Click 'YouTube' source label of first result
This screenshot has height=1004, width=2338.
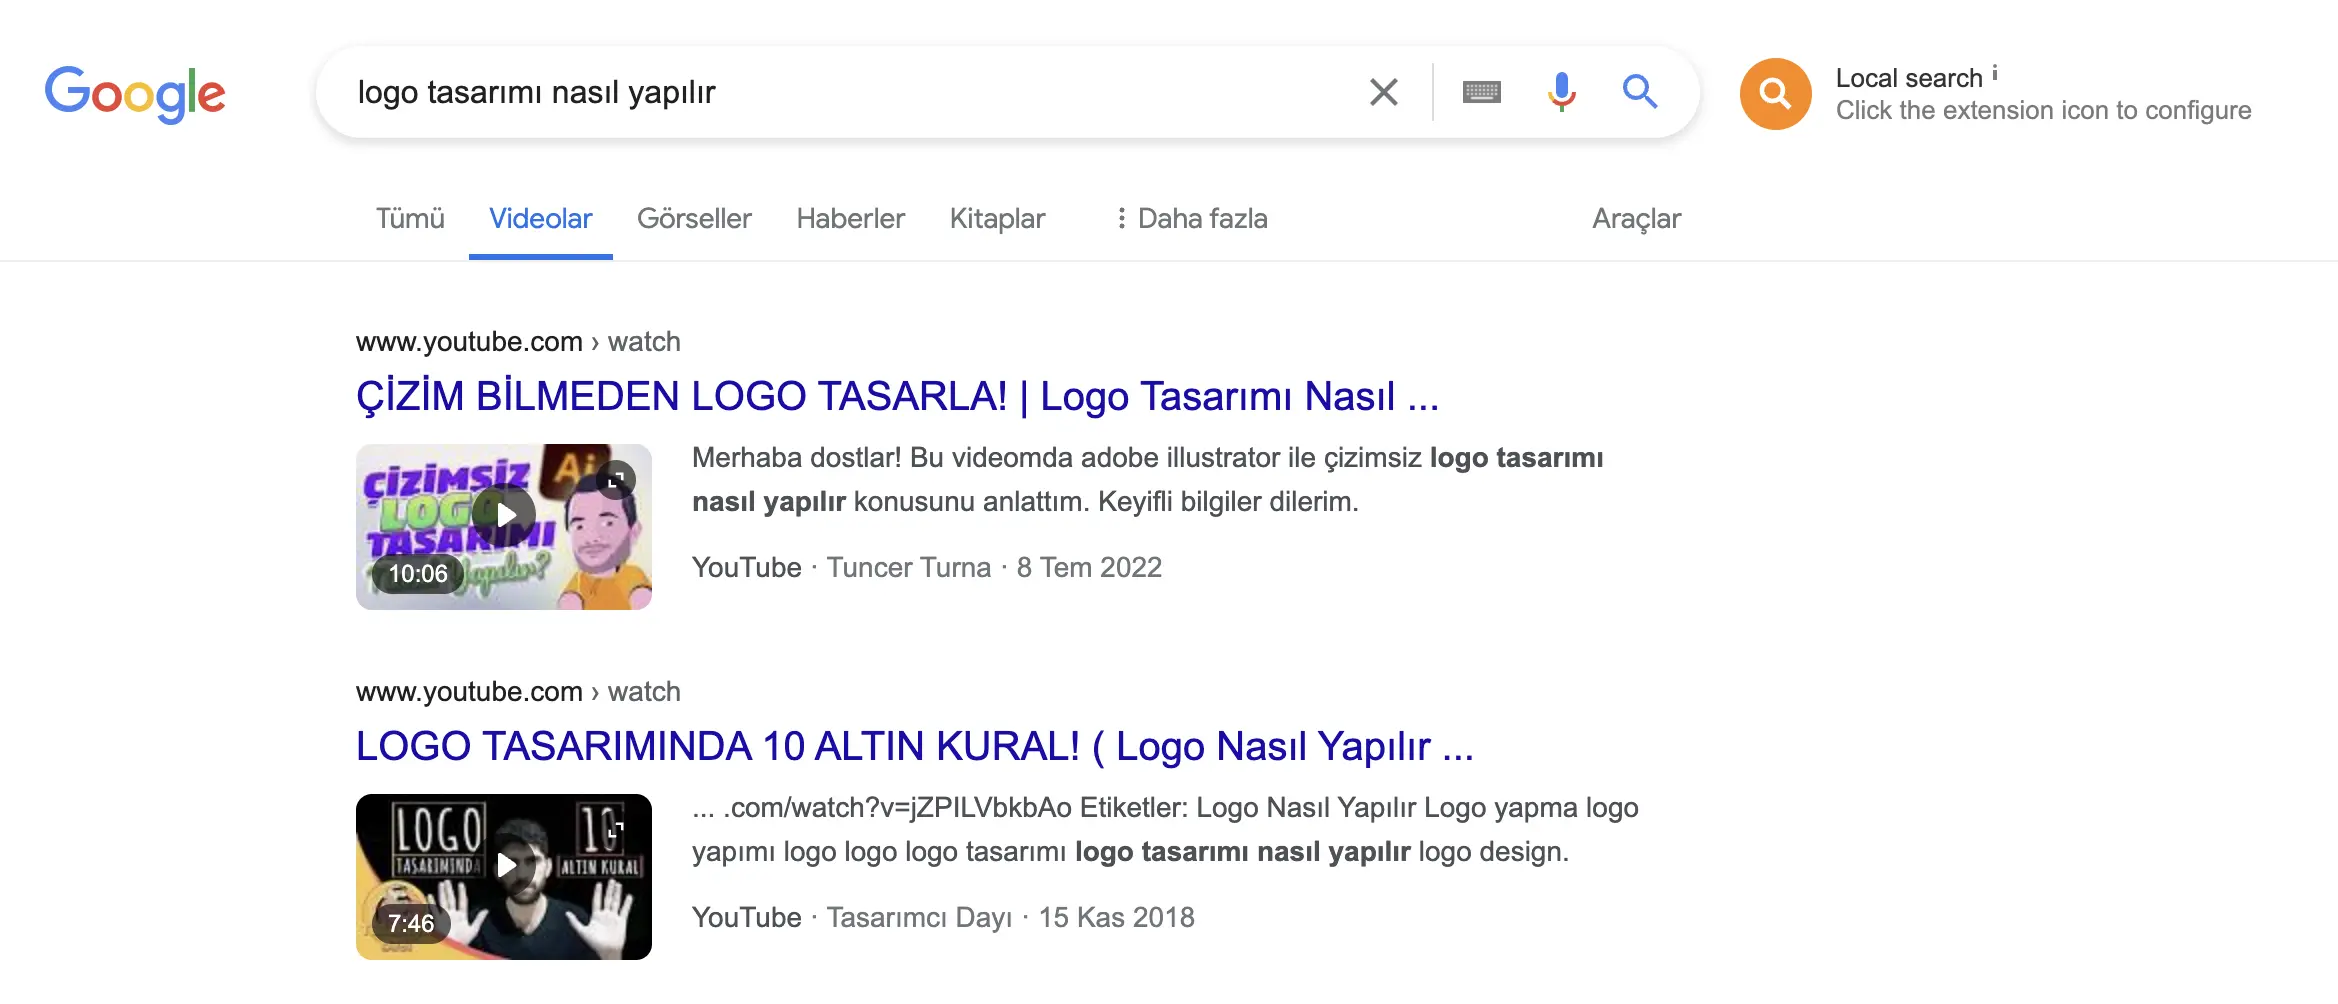tap(746, 568)
